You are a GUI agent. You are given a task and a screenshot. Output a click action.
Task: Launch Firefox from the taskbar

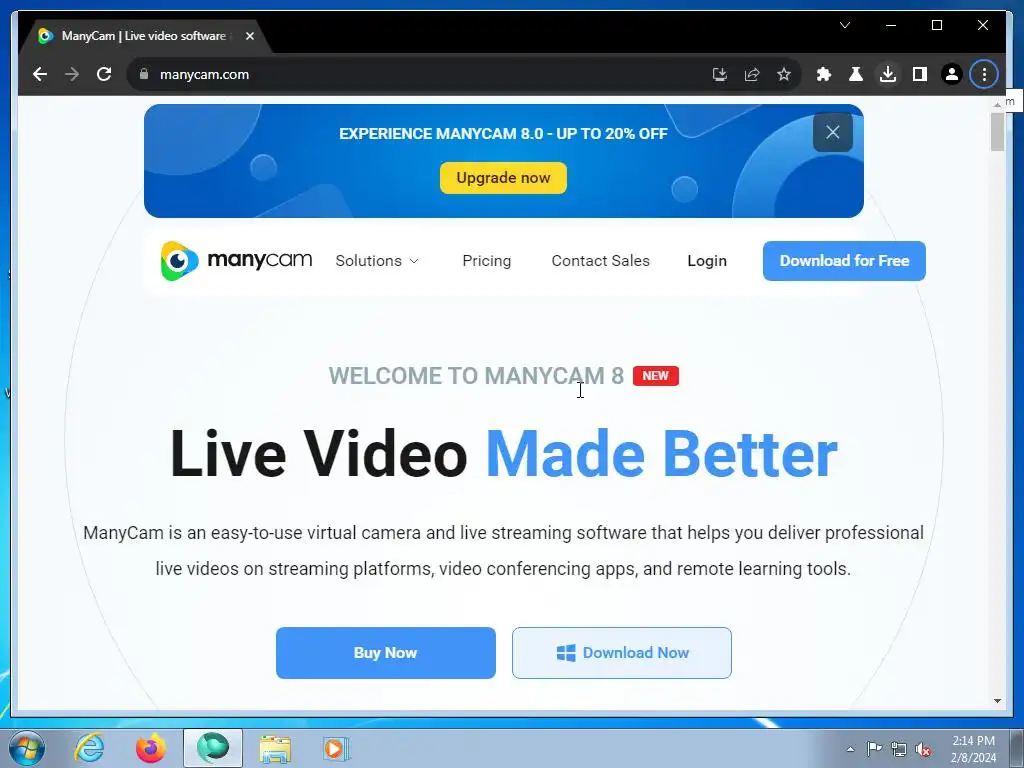coord(151,748)
